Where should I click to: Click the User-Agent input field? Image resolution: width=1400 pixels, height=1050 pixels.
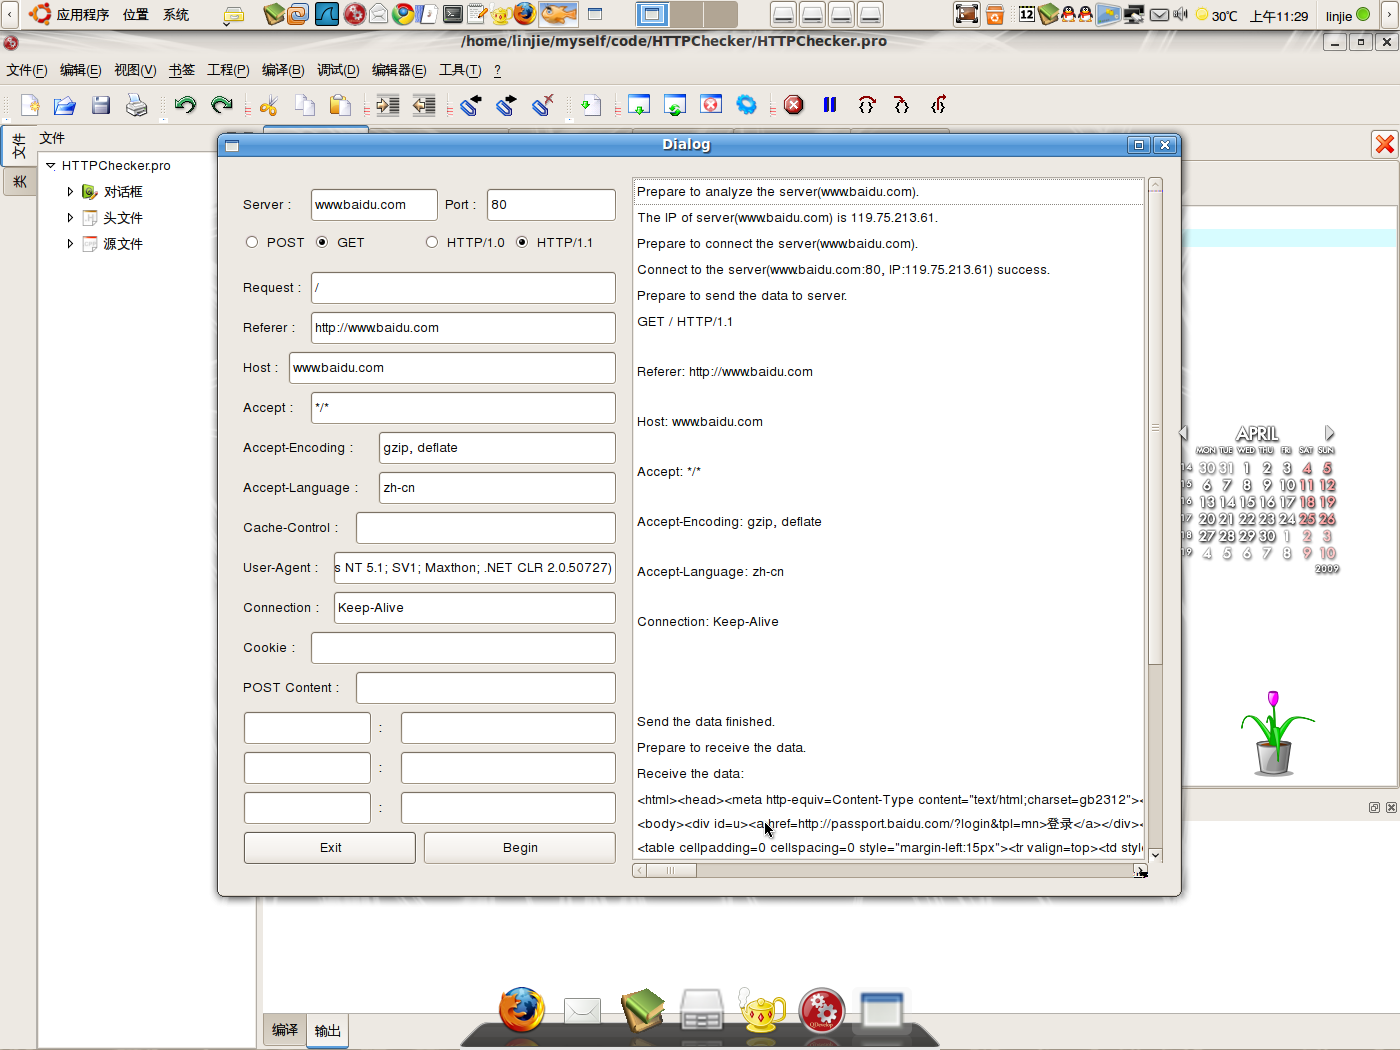click(474, 568)
